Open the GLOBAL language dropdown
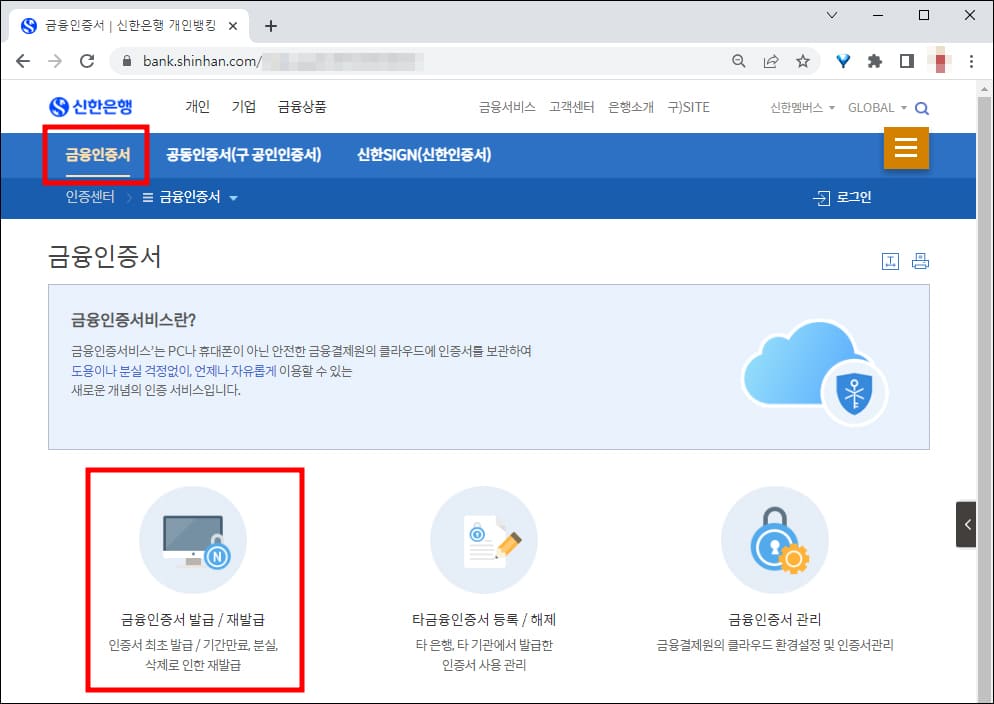994x704 pixels. click(872, 107)
